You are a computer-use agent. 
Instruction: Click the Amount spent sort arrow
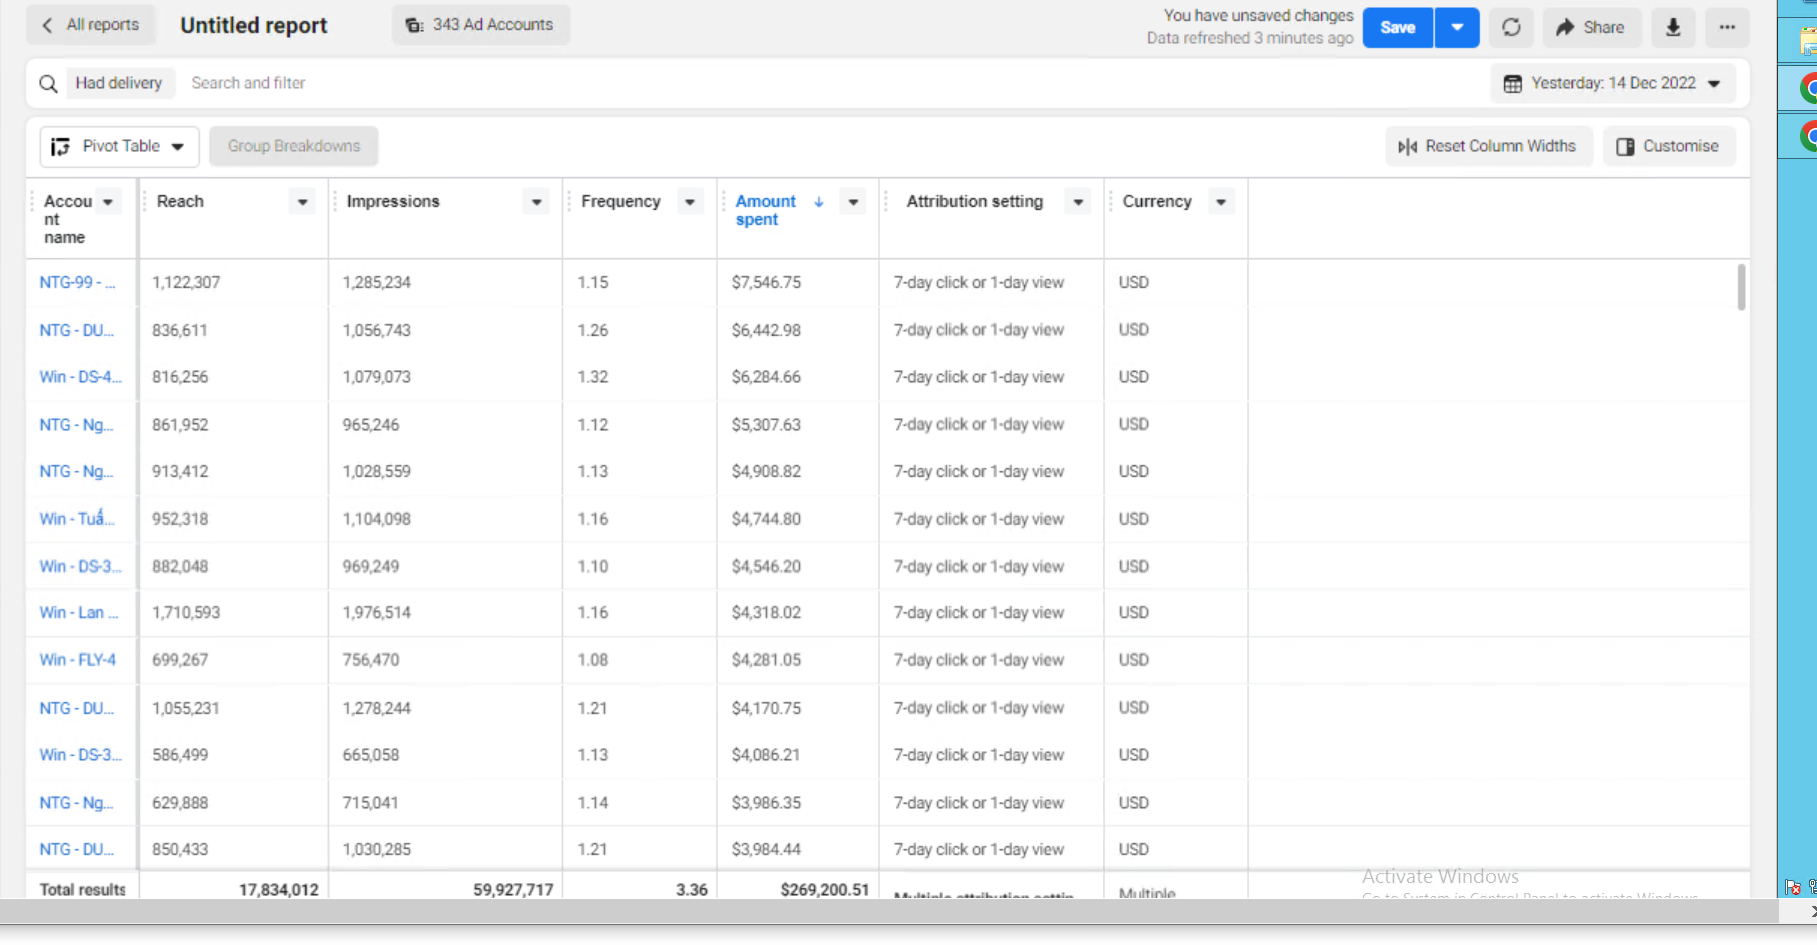pyautogui.click(x=819, y=202)
